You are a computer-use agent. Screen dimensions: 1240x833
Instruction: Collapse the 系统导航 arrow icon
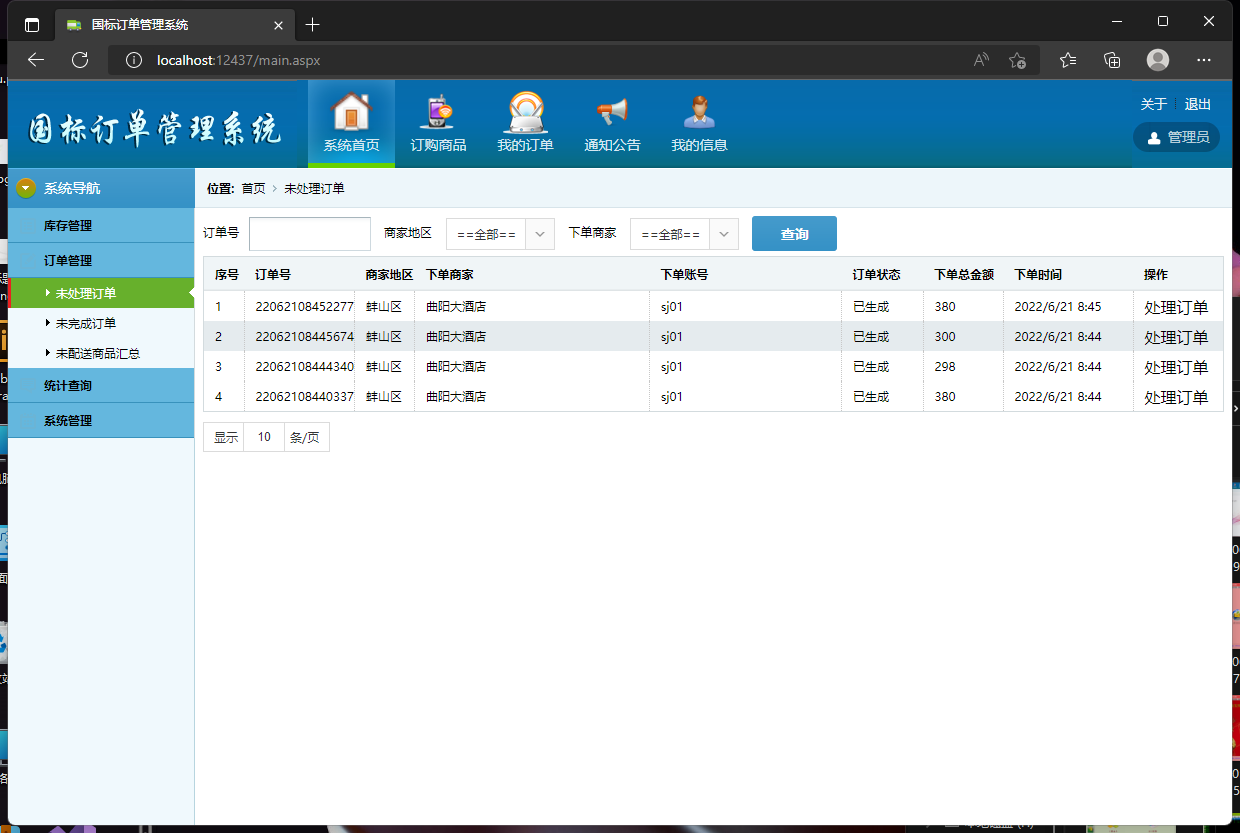[x=26, y=187]
